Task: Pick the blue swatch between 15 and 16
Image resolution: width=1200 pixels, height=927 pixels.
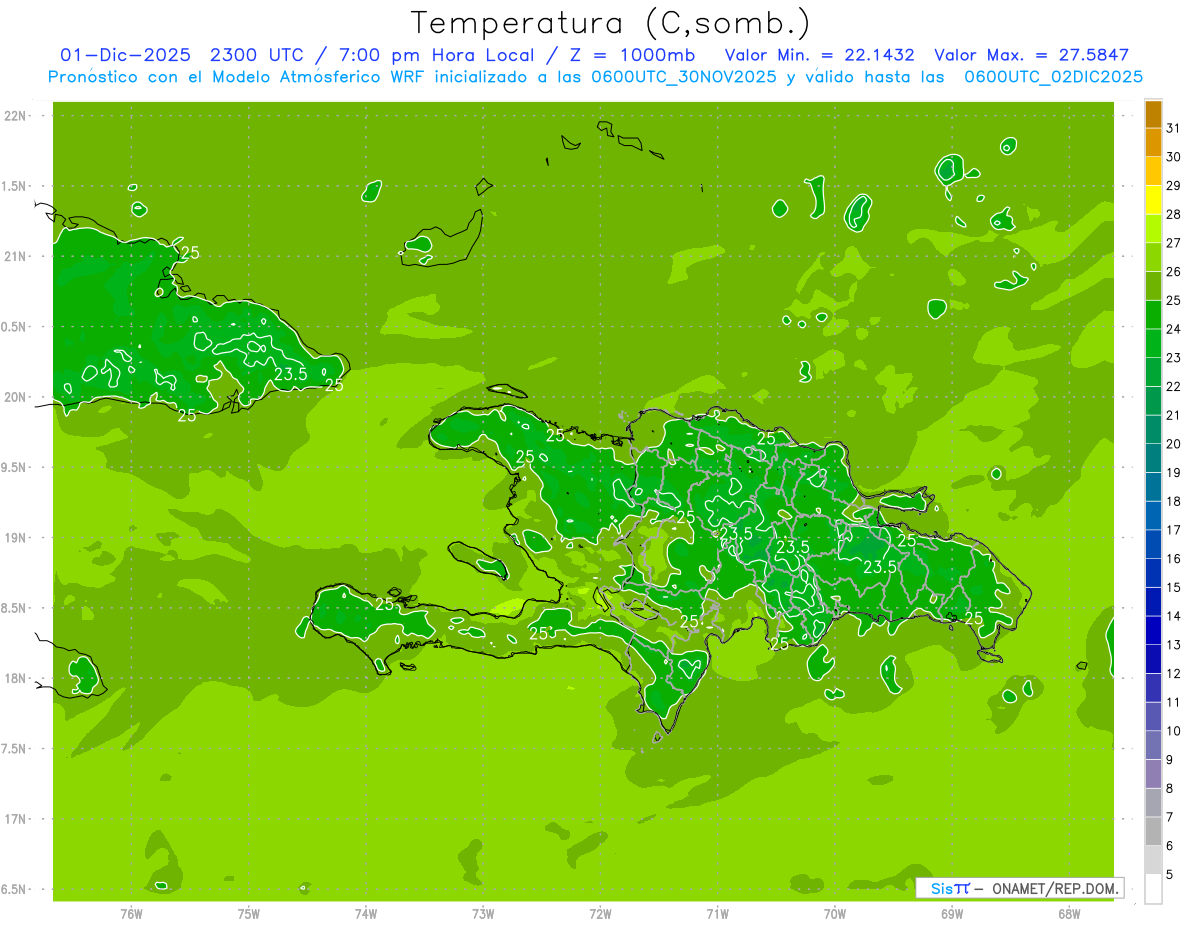Action: 1153,573
